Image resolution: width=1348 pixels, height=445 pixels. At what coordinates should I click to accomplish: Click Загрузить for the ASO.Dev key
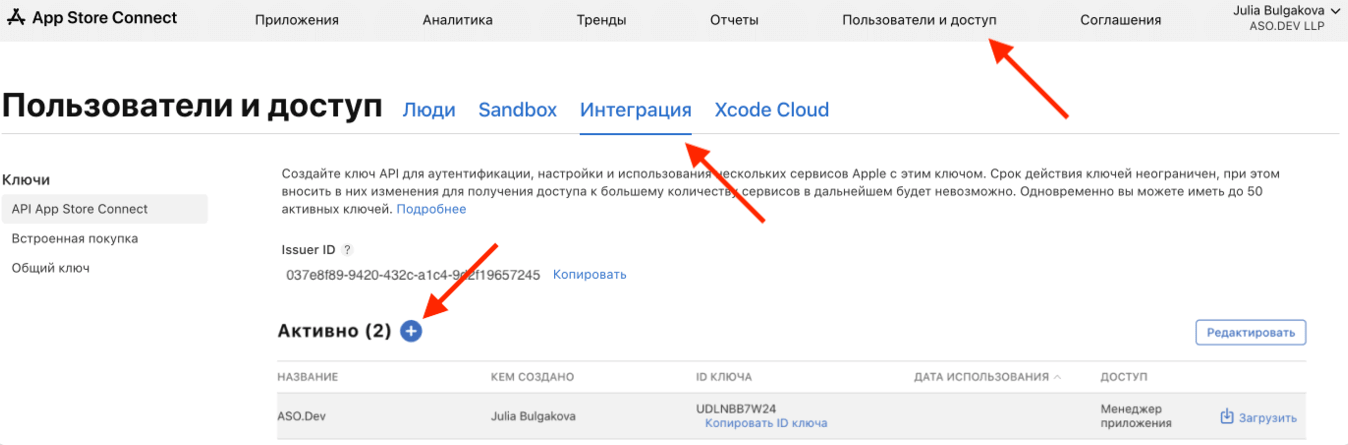point(1267,418)
